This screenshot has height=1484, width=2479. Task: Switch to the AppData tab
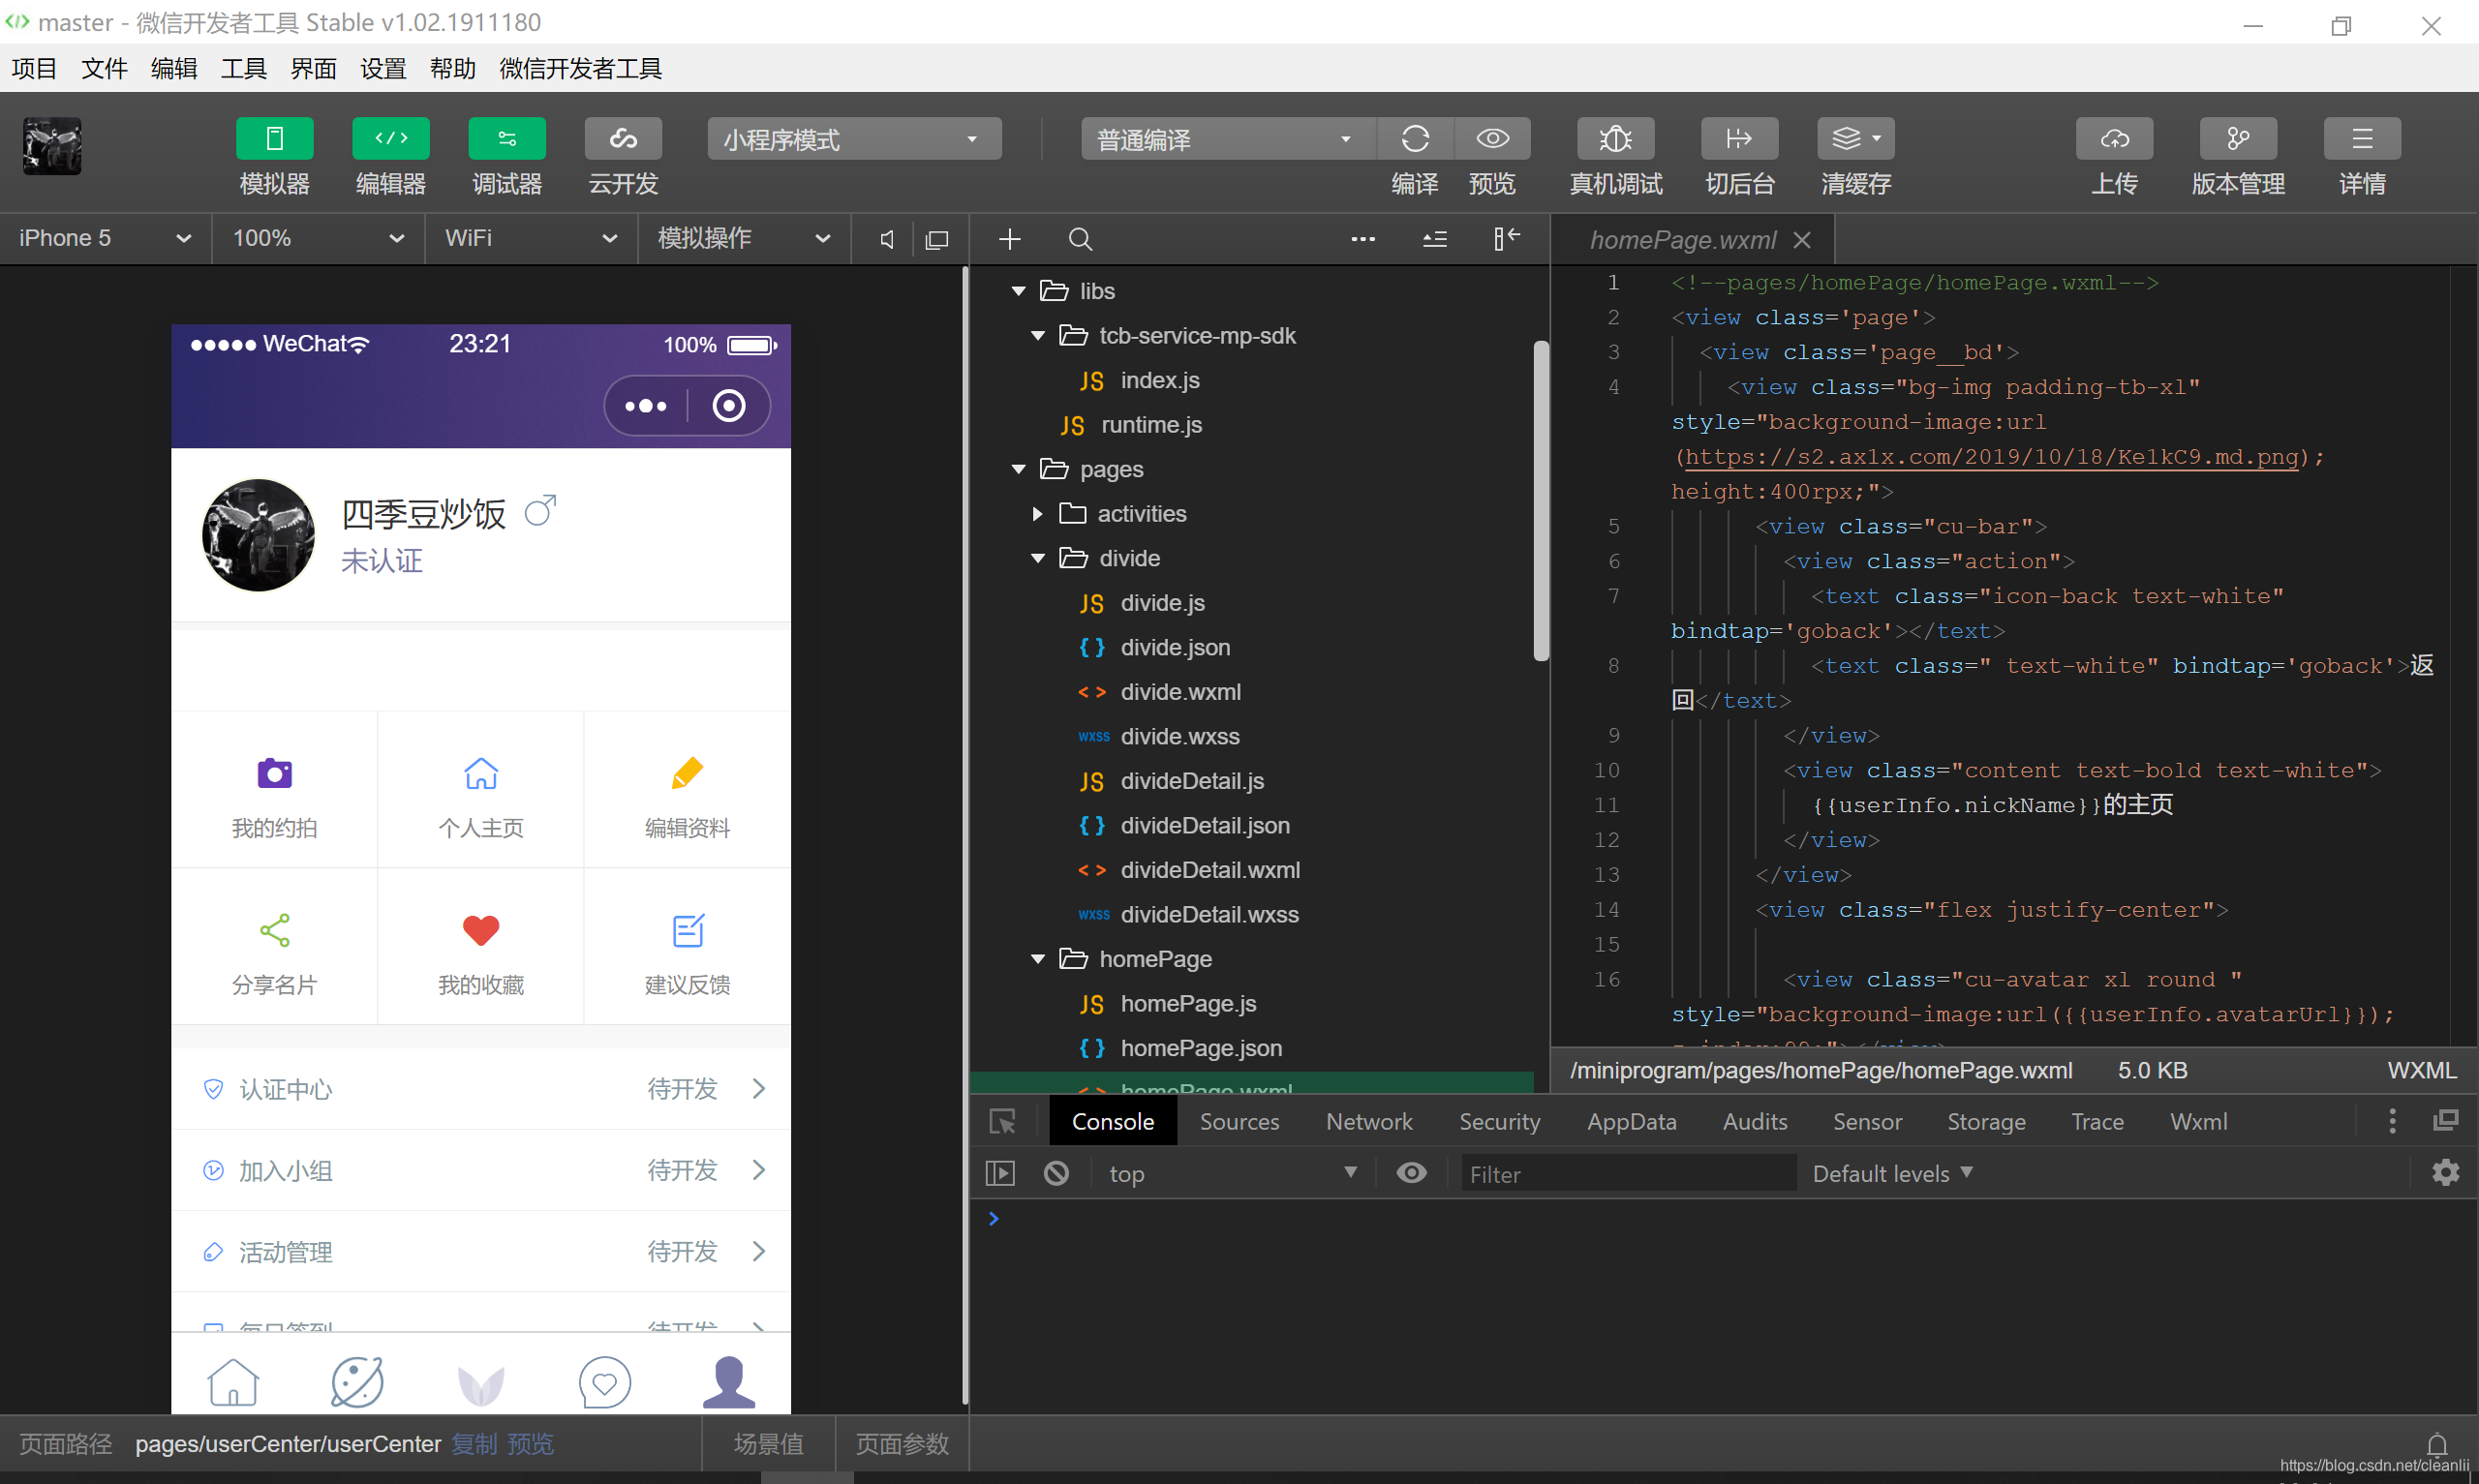1631,1122
